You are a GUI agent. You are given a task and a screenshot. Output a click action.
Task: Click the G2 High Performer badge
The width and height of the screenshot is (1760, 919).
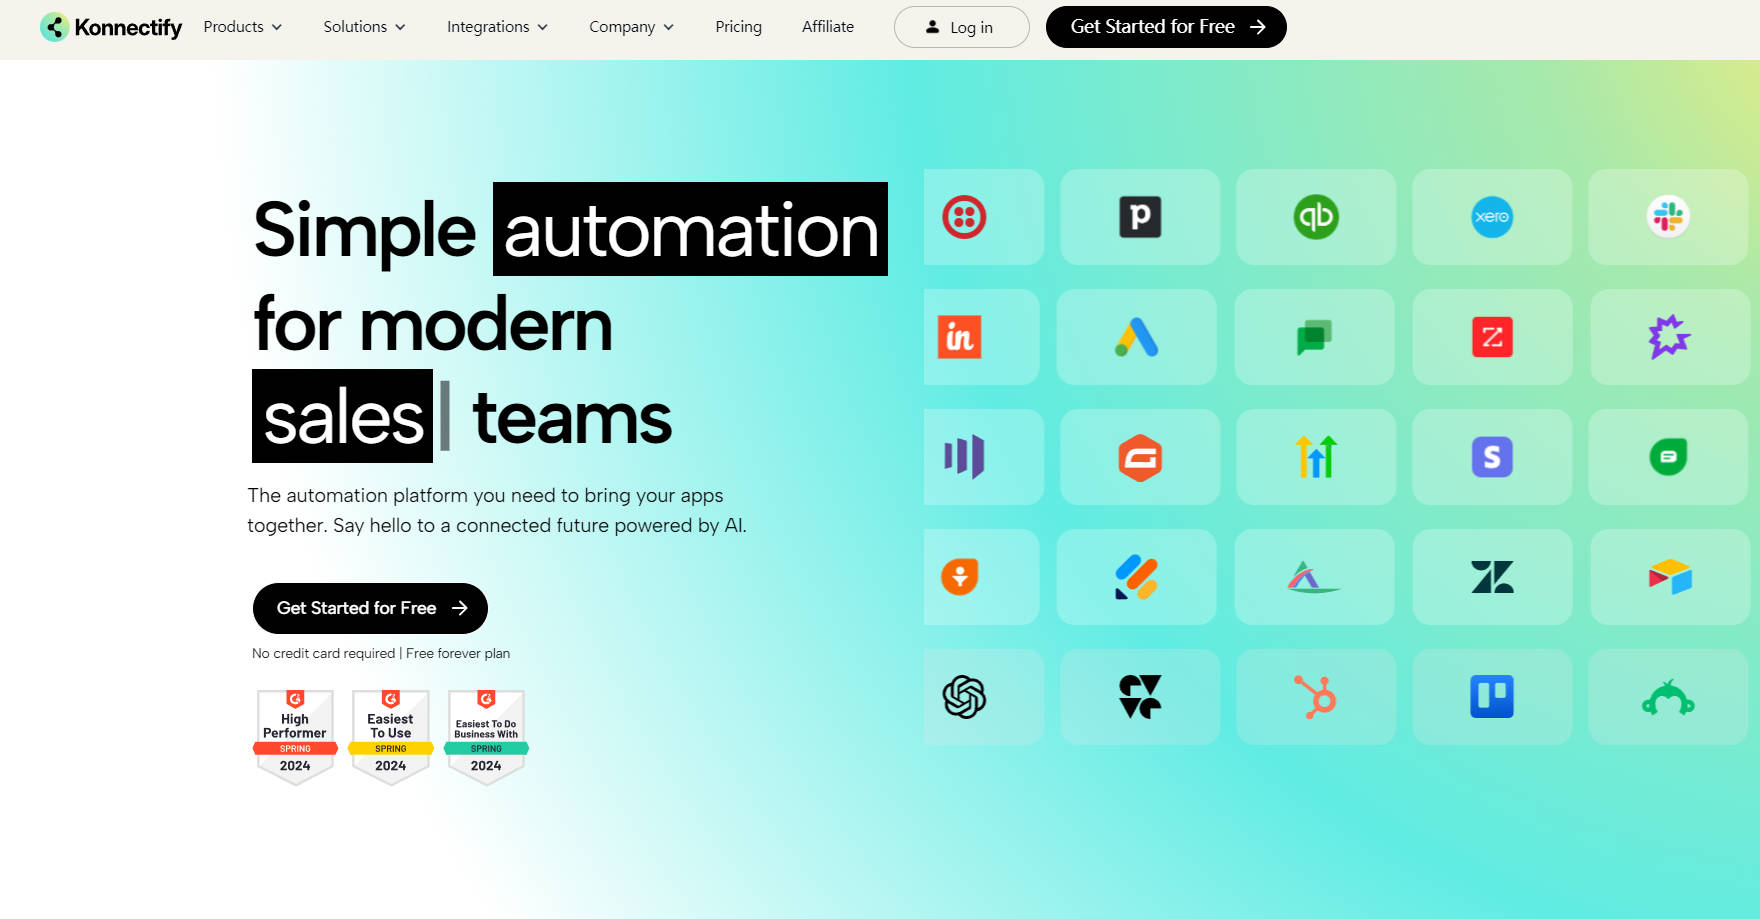295,737
